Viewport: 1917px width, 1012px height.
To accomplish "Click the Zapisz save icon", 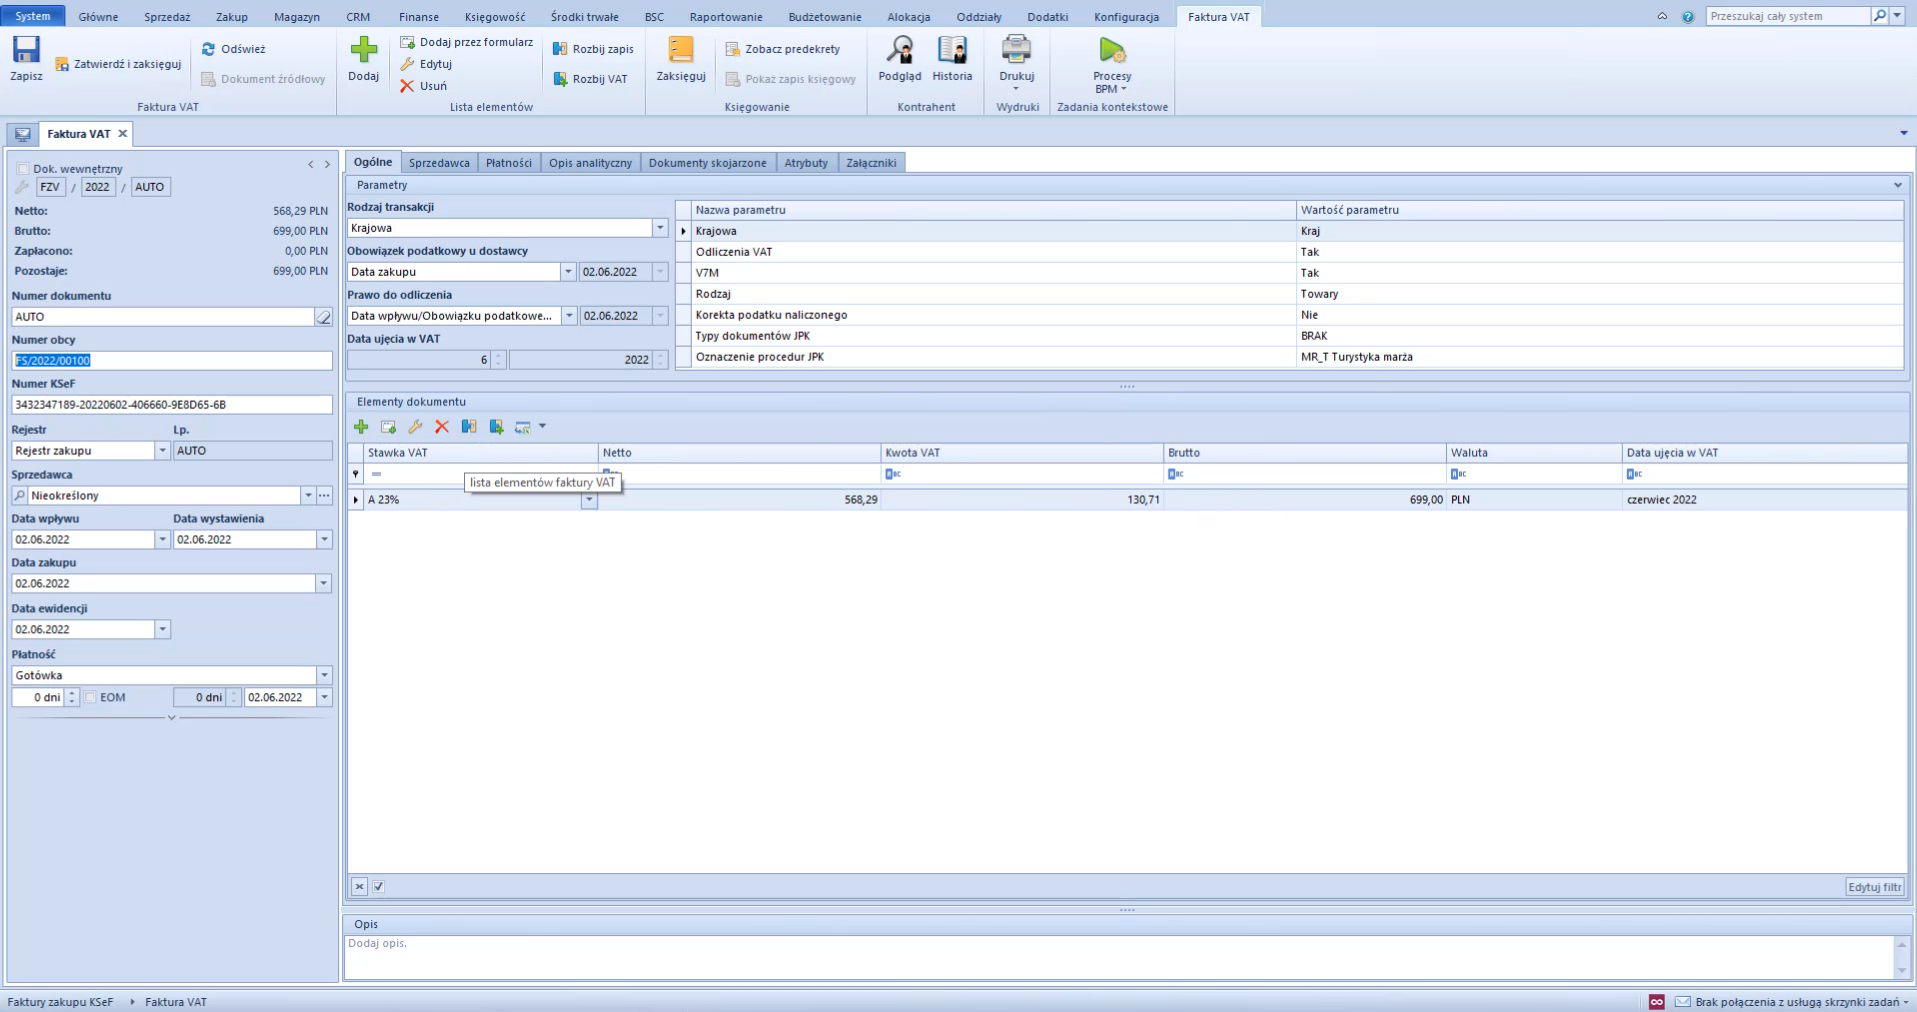I will point(26,50).
